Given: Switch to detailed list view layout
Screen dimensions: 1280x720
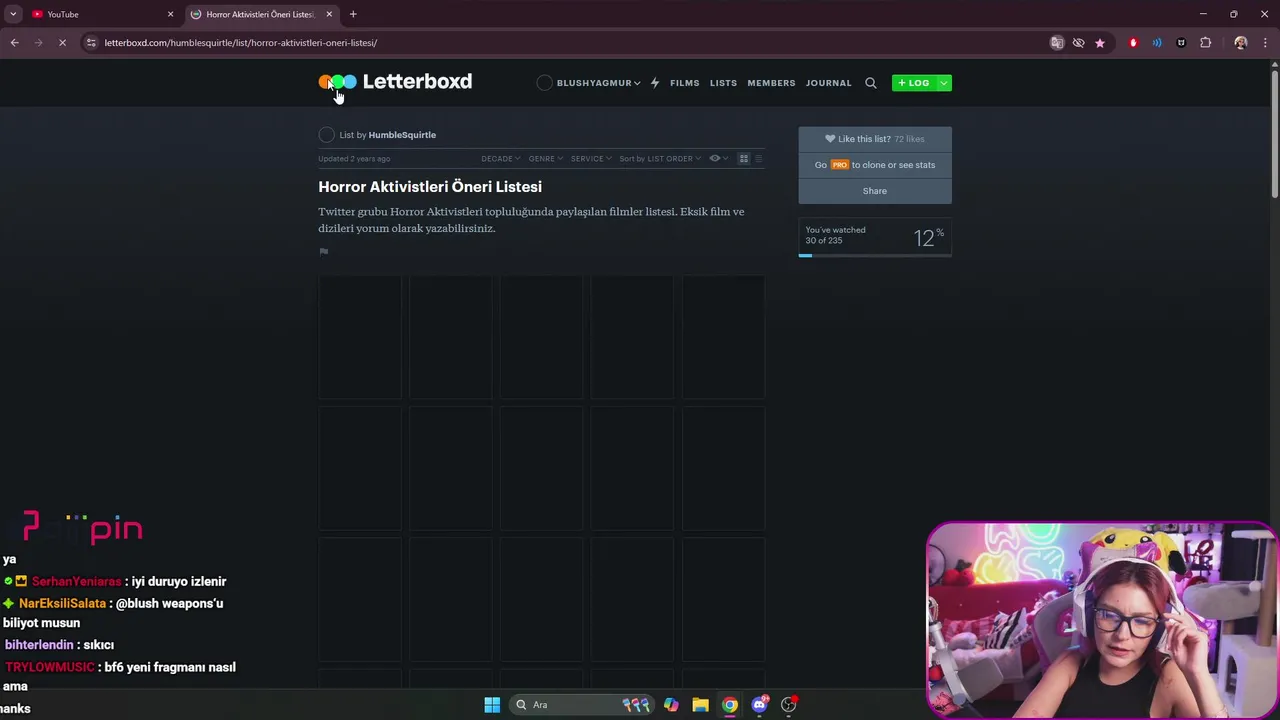Looking at the screenshot, I should [x=758, y=159].
